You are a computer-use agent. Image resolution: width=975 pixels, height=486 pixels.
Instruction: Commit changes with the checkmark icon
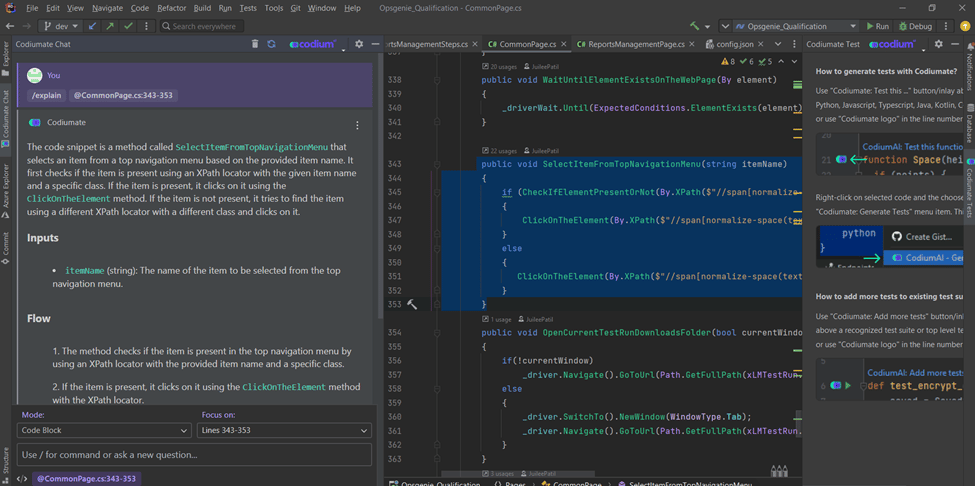128,26
